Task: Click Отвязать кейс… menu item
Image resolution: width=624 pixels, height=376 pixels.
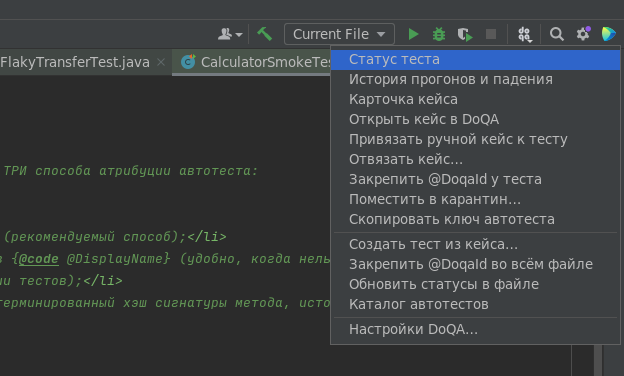Action: pos(475,159)
